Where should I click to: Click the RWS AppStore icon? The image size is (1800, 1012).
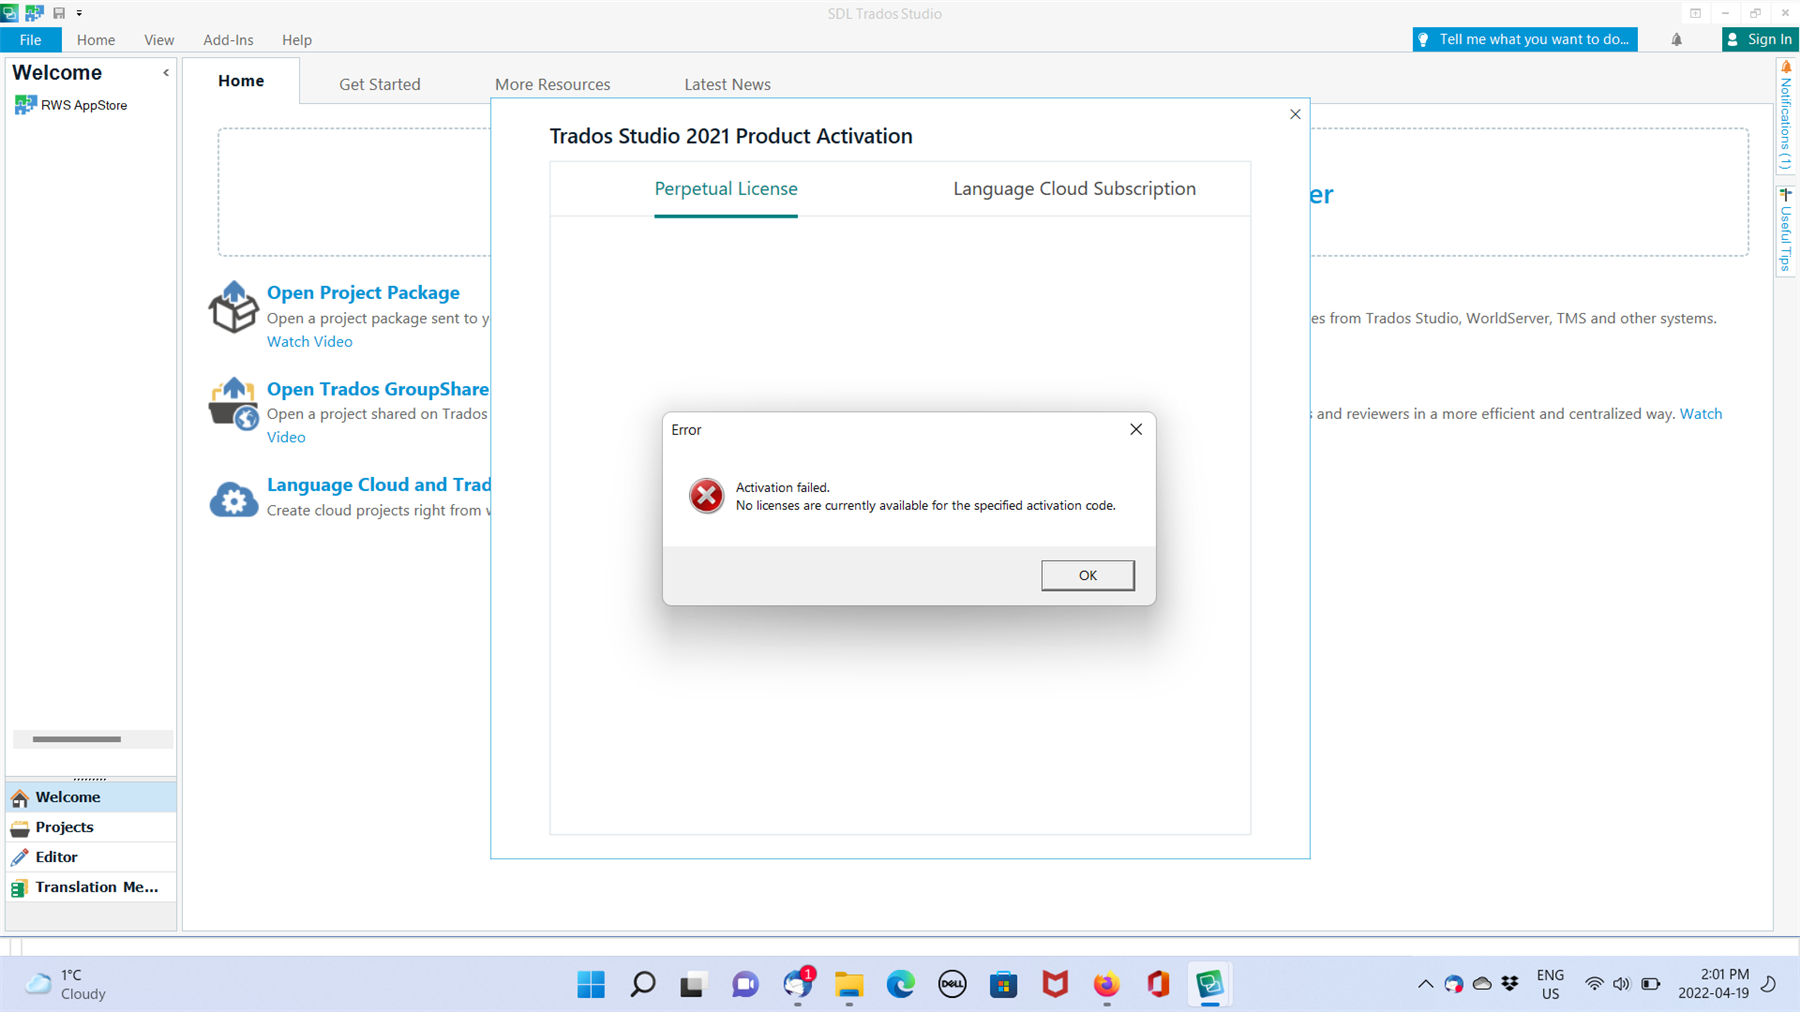click(x=25, y=105)
